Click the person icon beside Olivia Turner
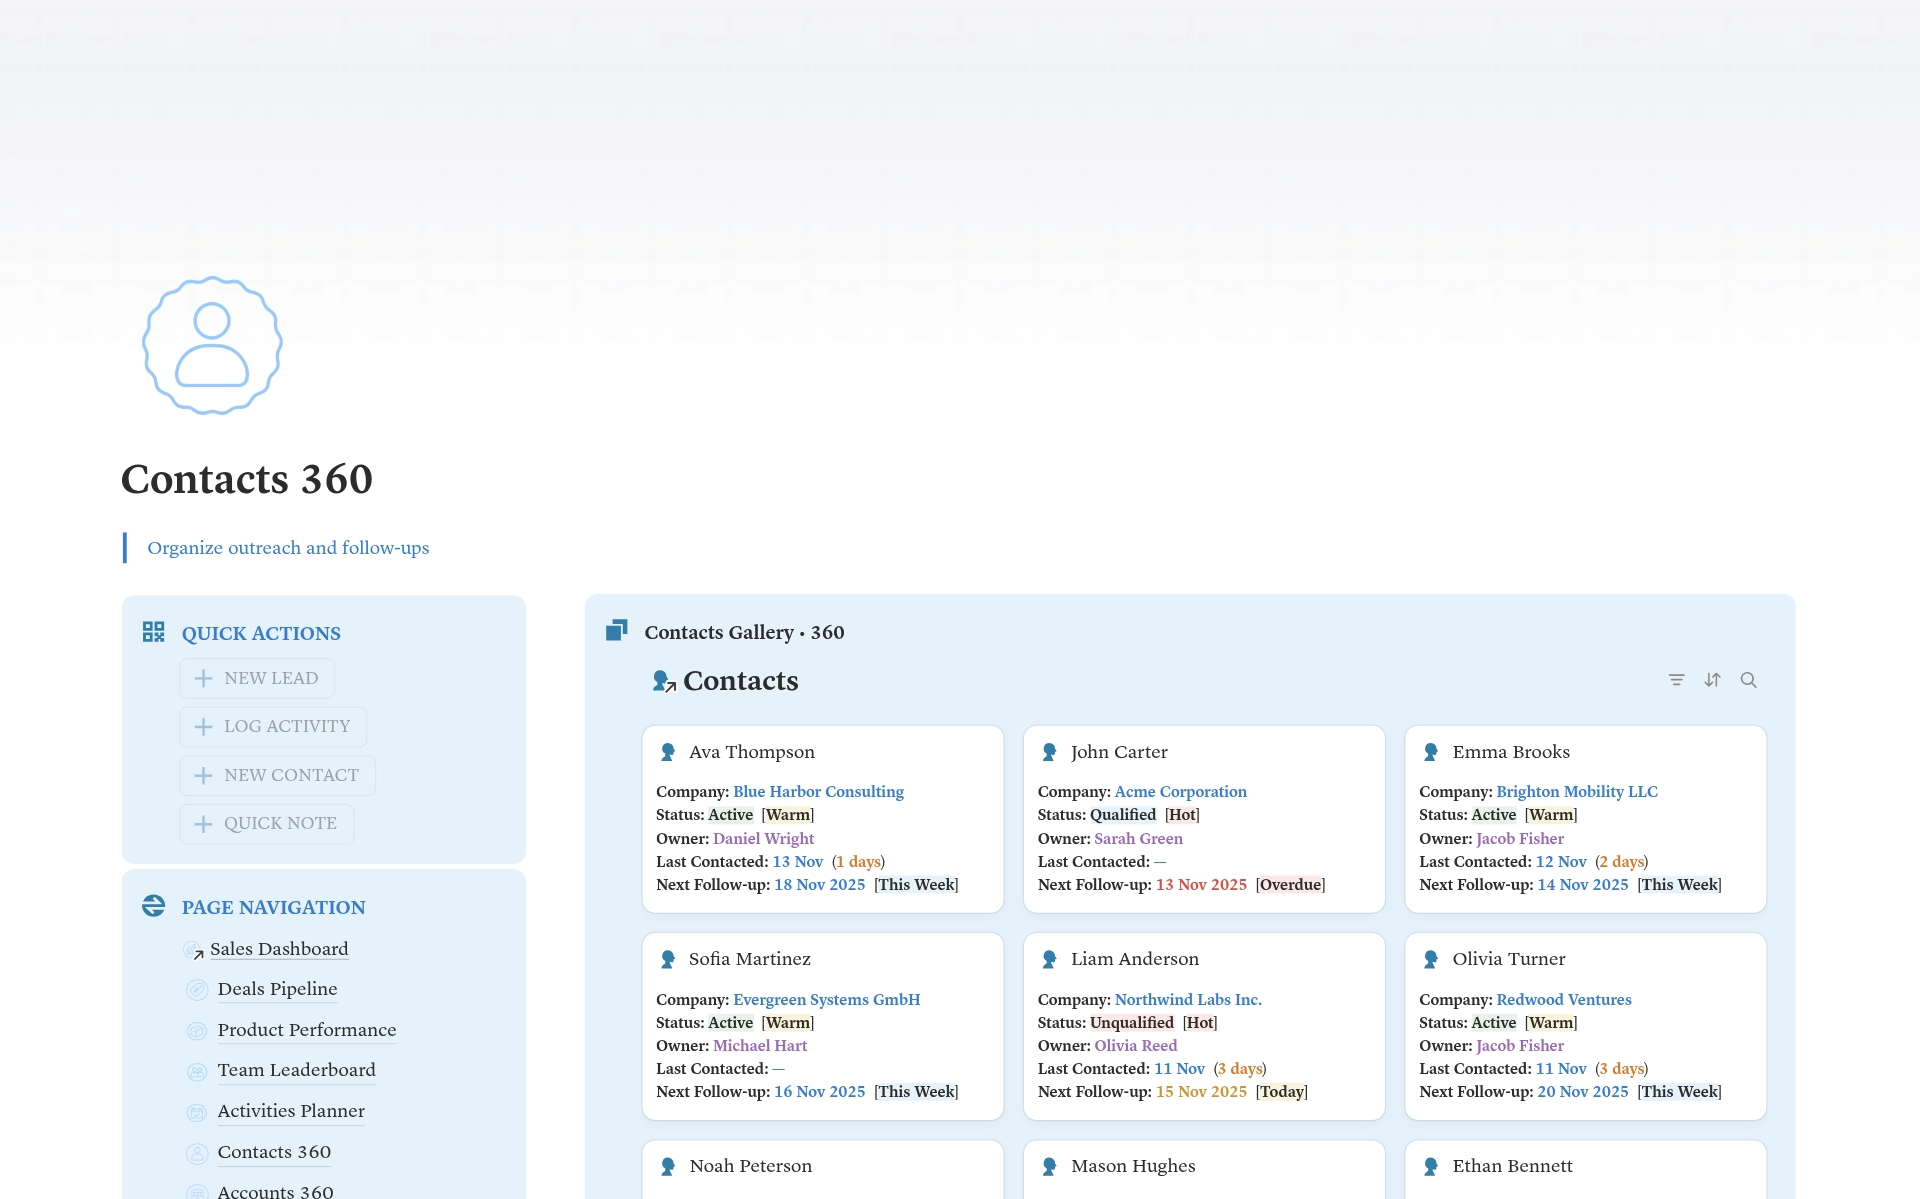The width and height of the screenshot is (1920, 1199). (1431, 959)
